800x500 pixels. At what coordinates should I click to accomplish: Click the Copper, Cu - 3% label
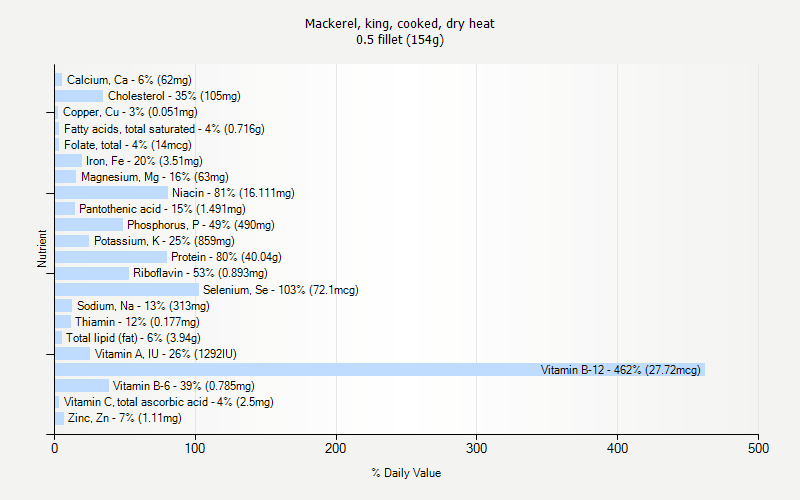tap(130, 112)
